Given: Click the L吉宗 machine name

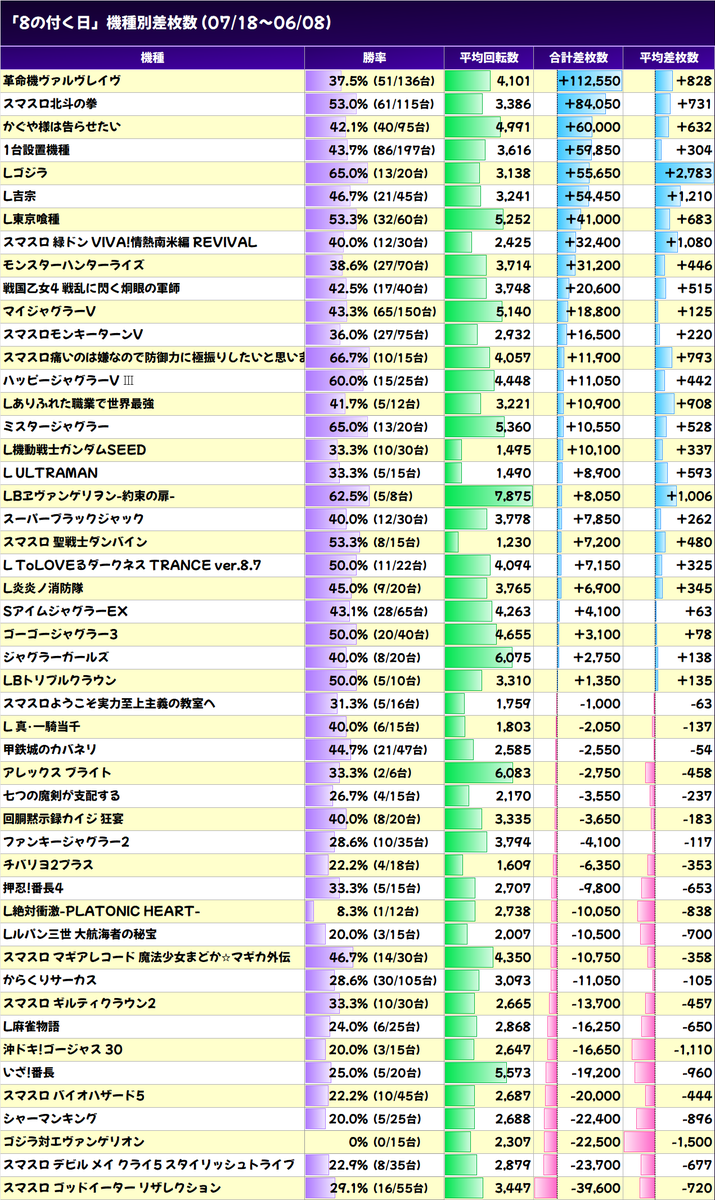Looking at the screenshot, I should tap(20, 196).
